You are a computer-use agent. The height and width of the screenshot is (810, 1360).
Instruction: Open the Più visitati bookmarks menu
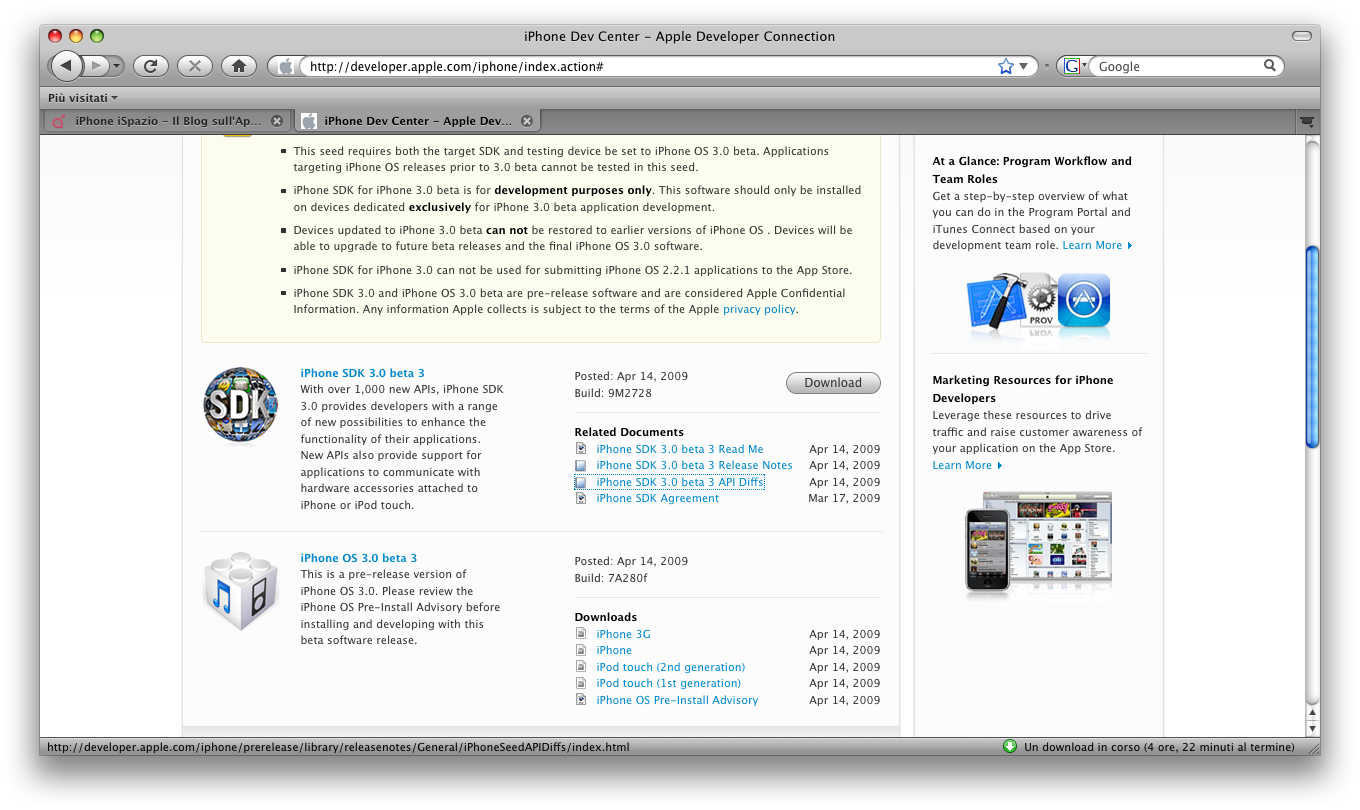[83, 98]
